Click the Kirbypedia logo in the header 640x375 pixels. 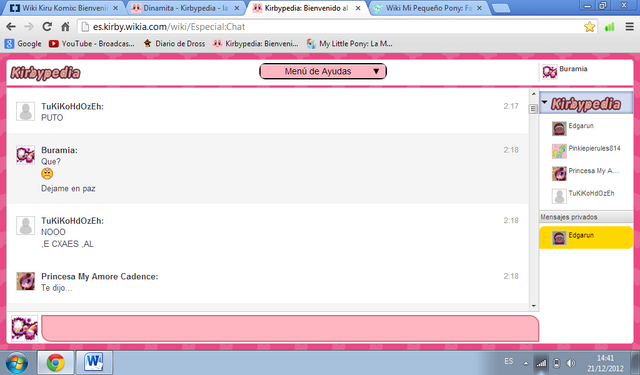(45, 73)
